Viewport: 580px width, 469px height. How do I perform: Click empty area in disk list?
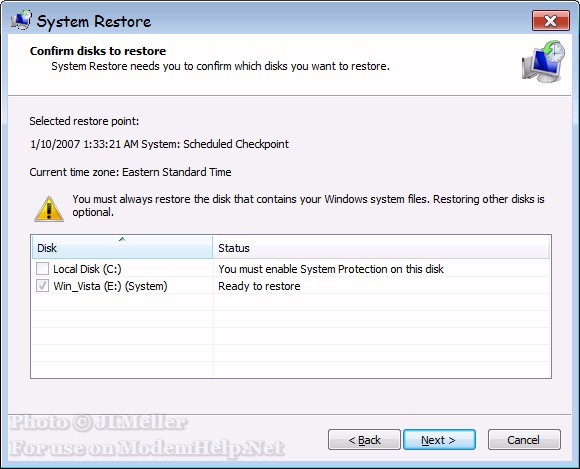(x=291, y=336)
